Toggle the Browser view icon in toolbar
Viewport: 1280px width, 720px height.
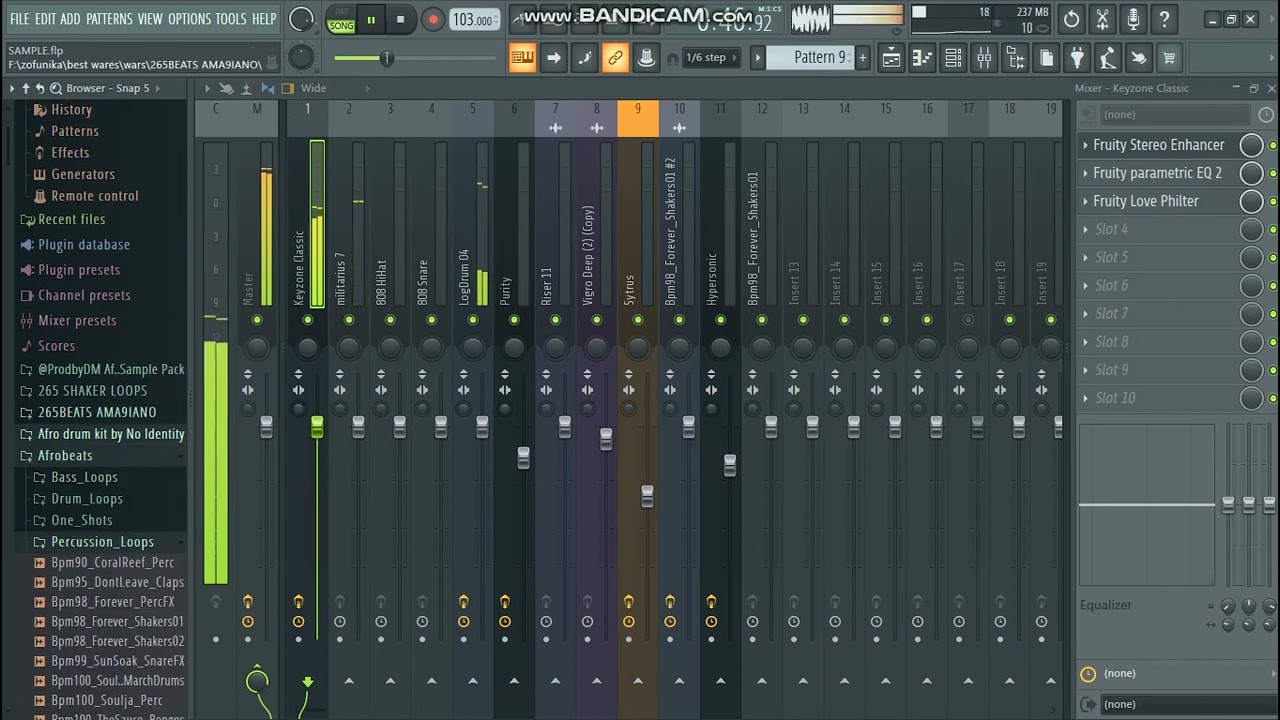(x=1015, y=58)
